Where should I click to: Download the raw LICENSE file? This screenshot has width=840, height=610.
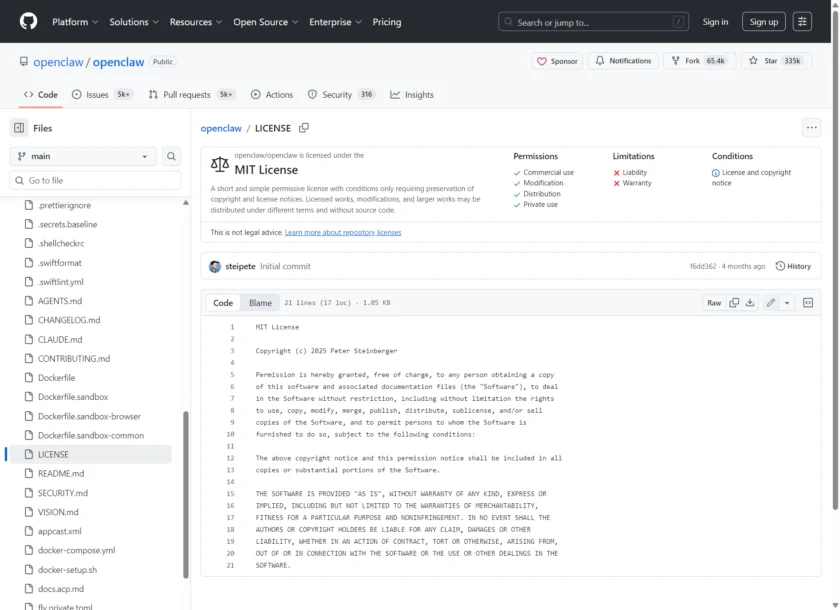pyautogui.click(x=750, y=303)
